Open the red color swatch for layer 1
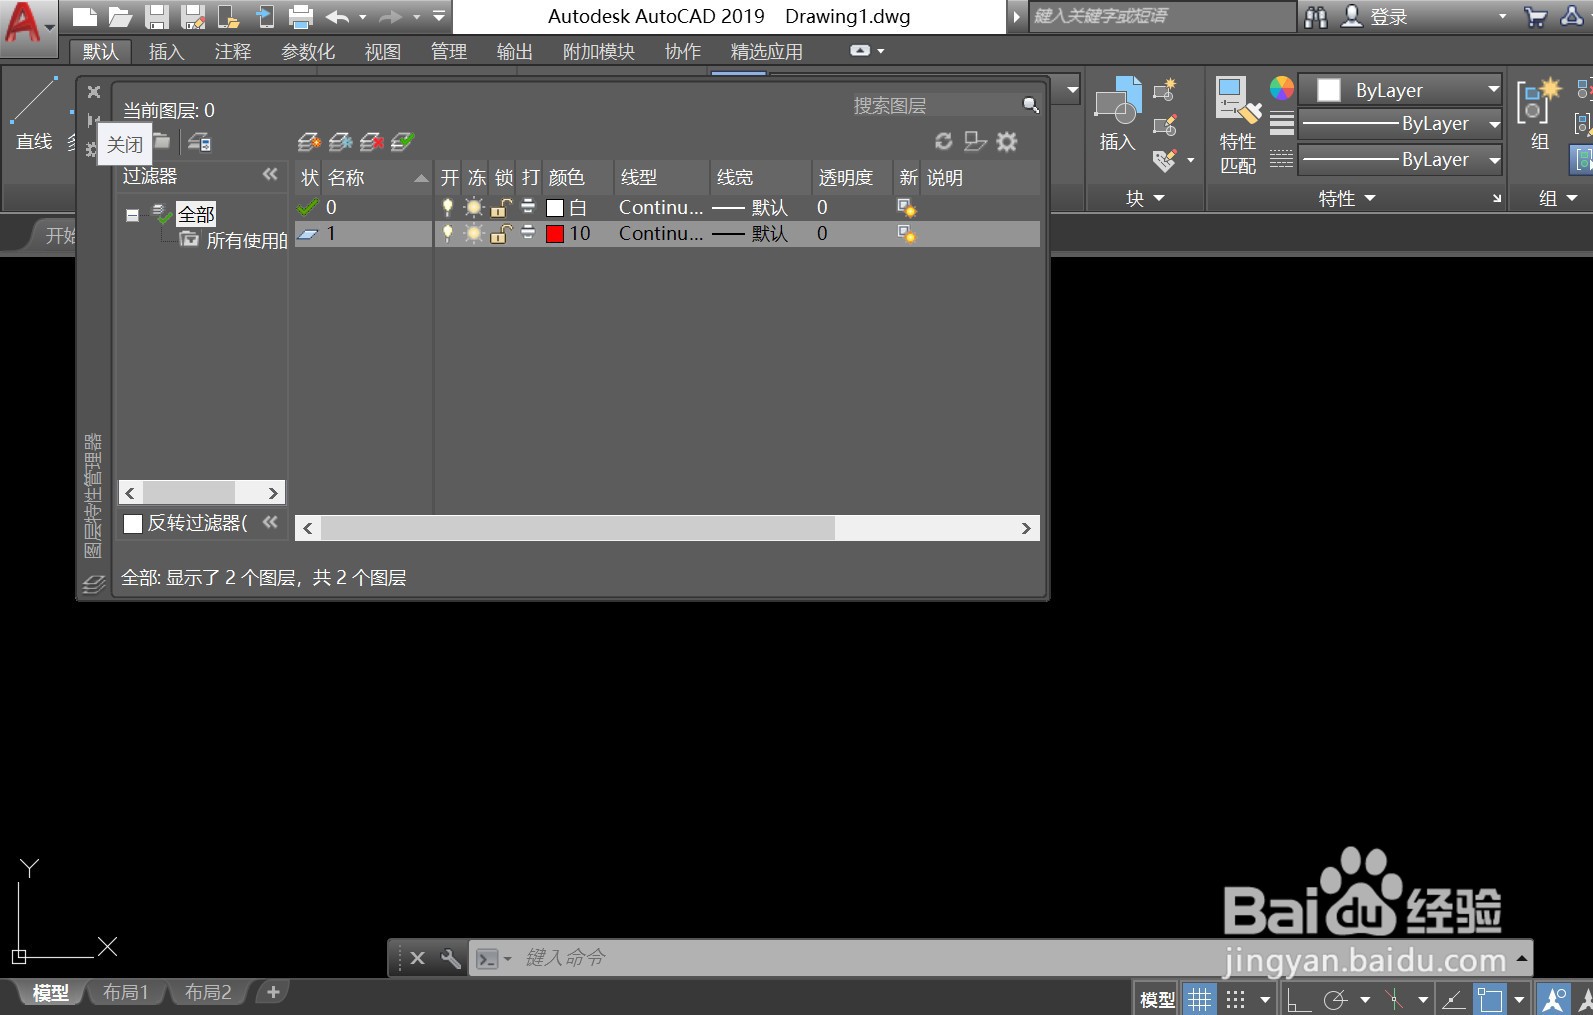1593x1015 pixels. click(555, 234)
